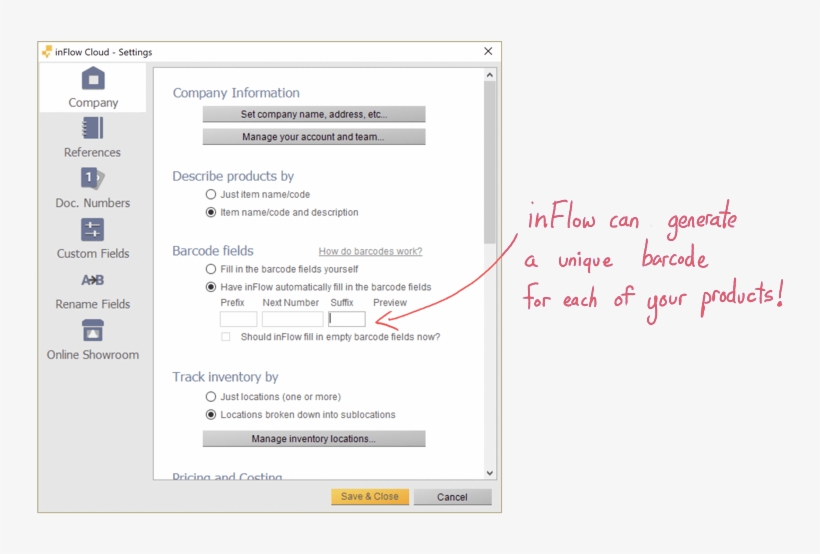The width and height of the screenshot is (820, 554).
Task: Click the 'Company Information' heading
Action: click(236, 93)
